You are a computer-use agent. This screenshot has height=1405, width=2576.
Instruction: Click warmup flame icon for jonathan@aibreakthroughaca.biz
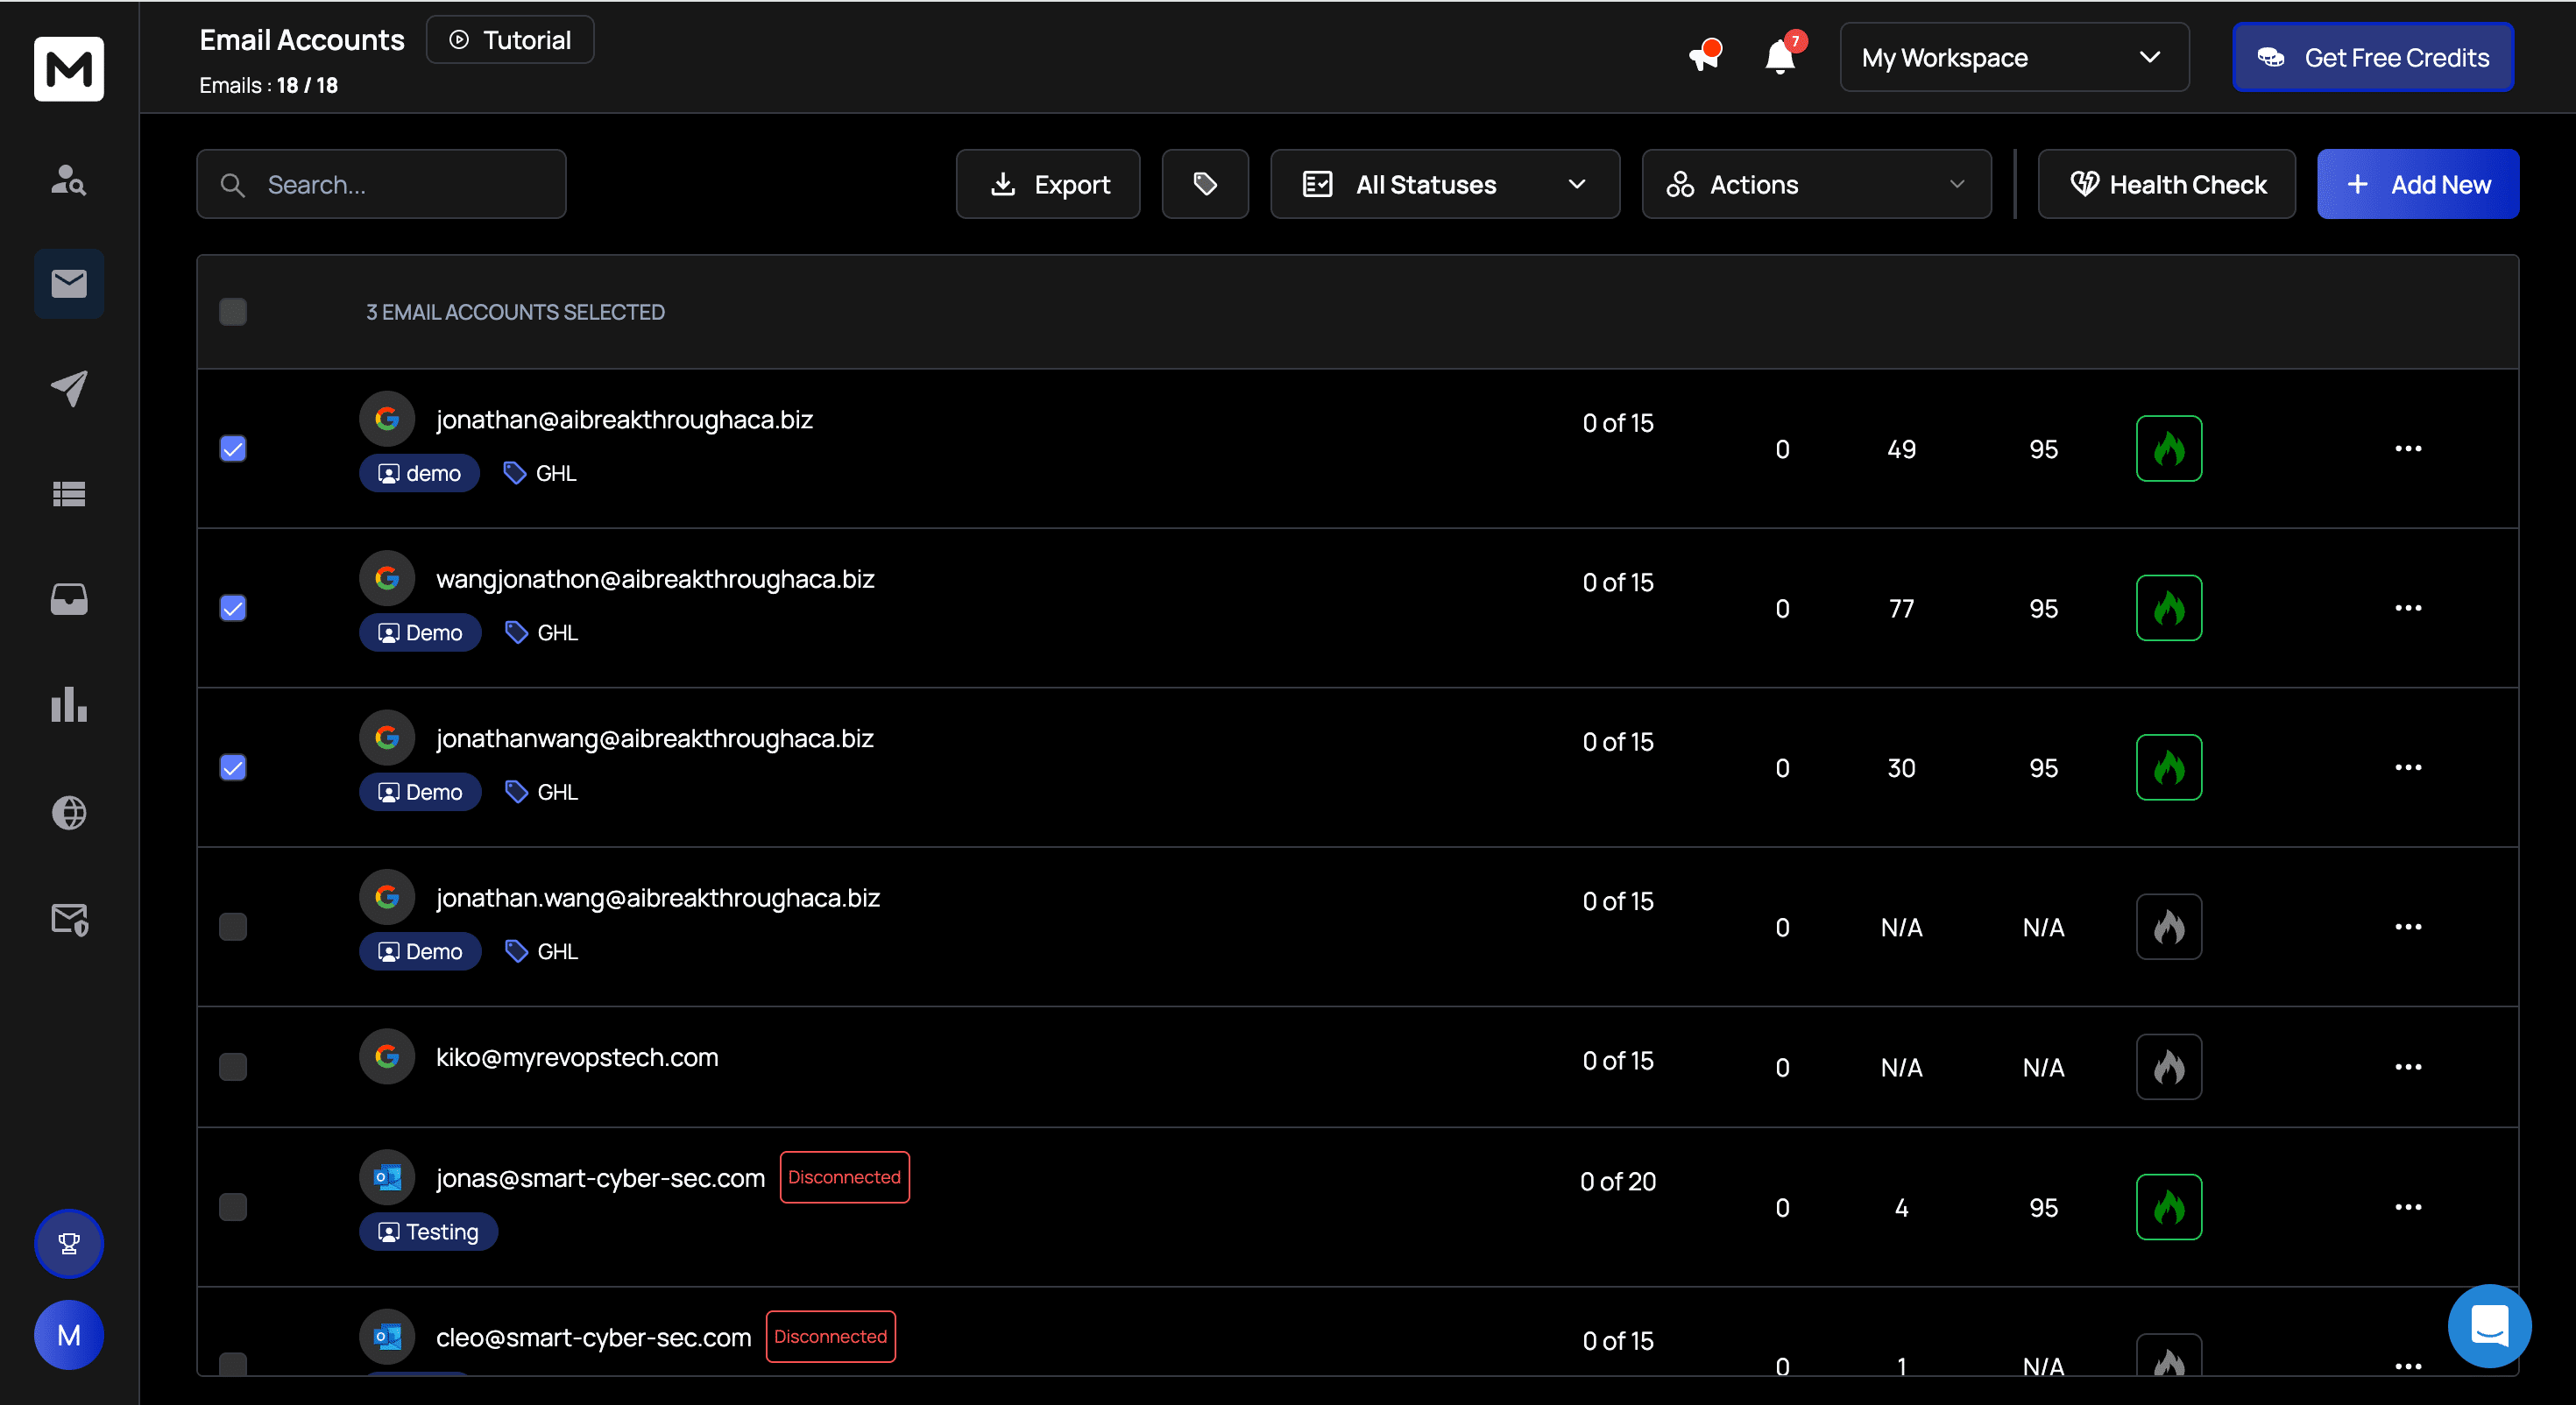[x=2168, y=449]
